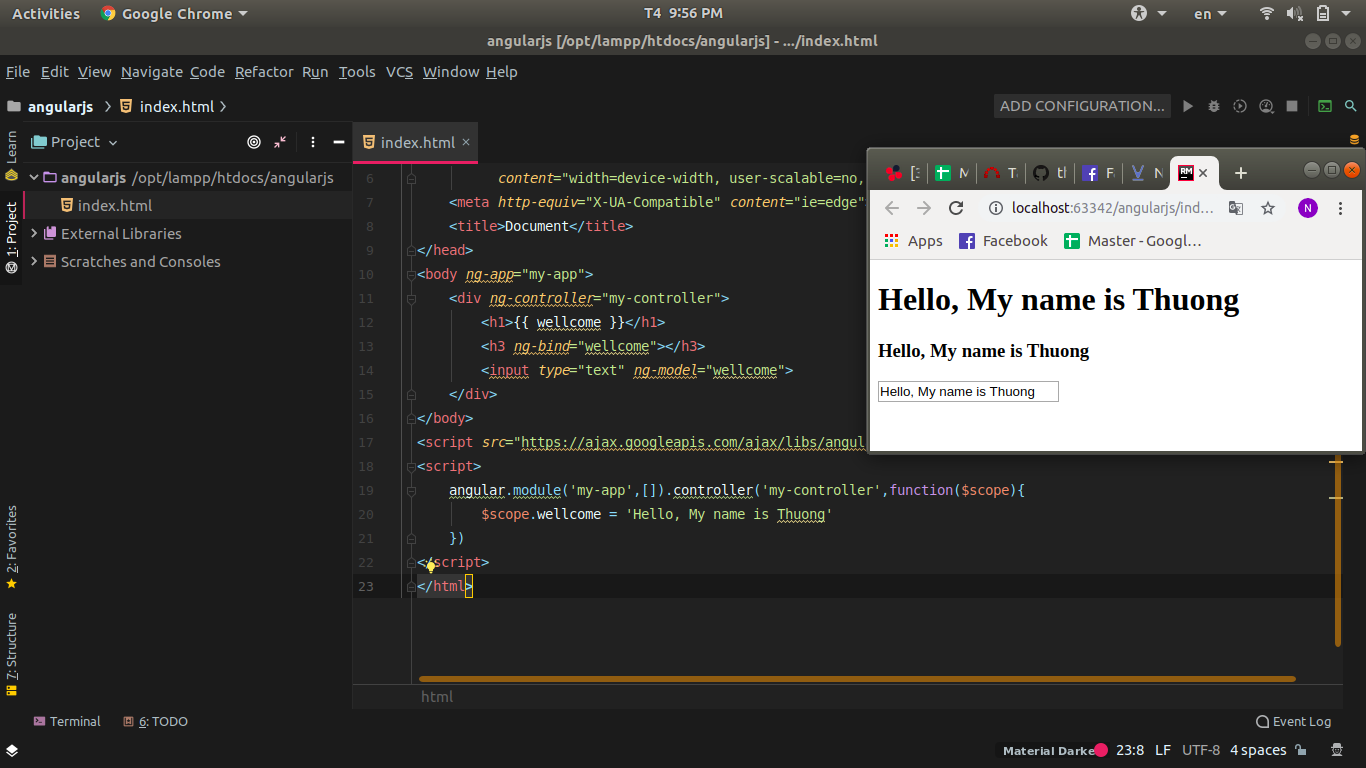Open Search Everywhere magnifier icon
Screen dimensions: 1366x768
(1351, 106)
